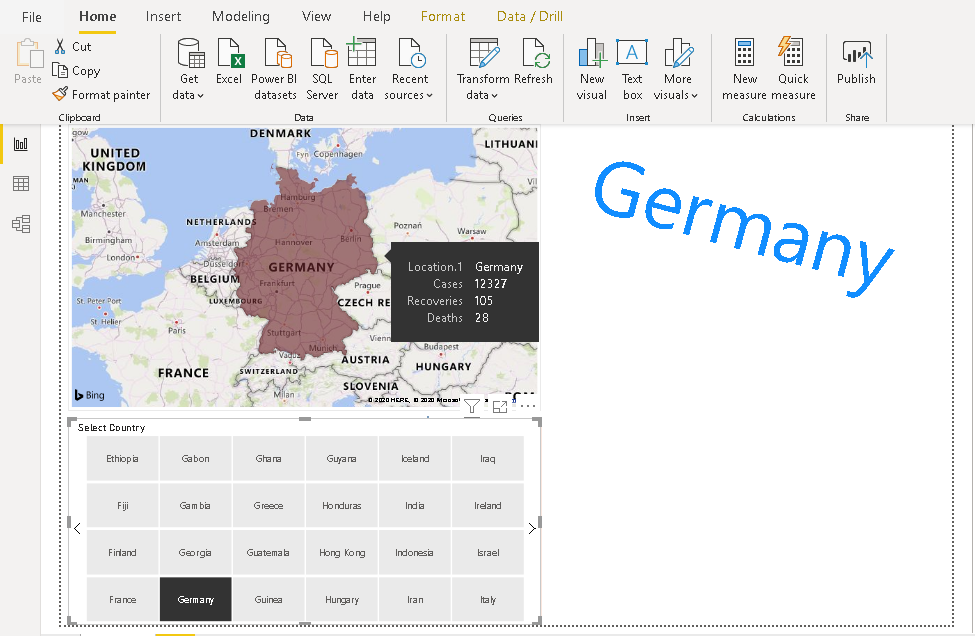The image size is (975, 636).
Task: Open slicer filter funnel icon
Action: point(472,407)
